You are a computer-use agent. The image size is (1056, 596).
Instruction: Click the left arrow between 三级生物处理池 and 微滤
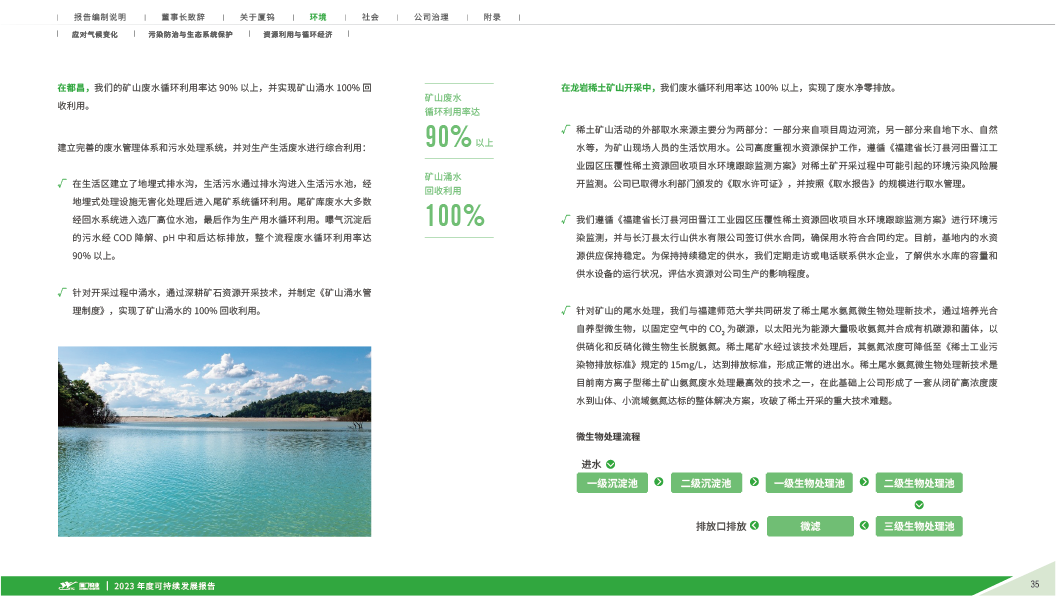click(x=863, y=525)
